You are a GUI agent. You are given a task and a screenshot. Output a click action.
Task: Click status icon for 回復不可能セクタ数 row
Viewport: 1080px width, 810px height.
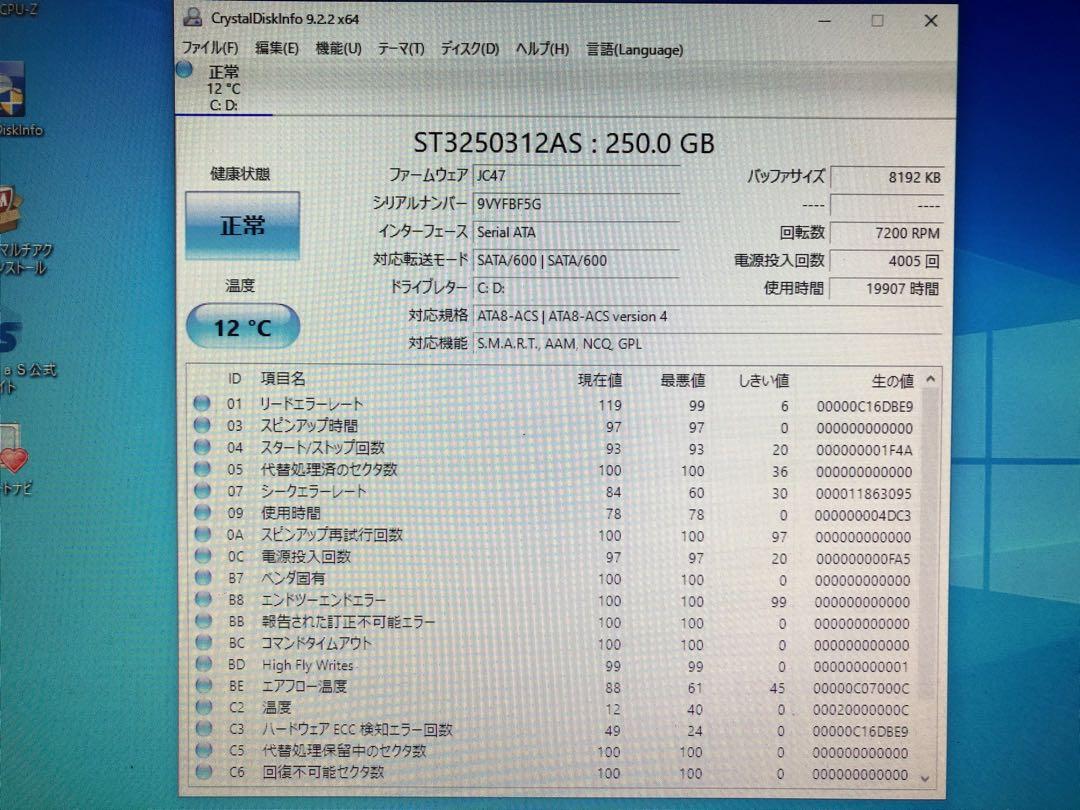(x=203, y=771)
